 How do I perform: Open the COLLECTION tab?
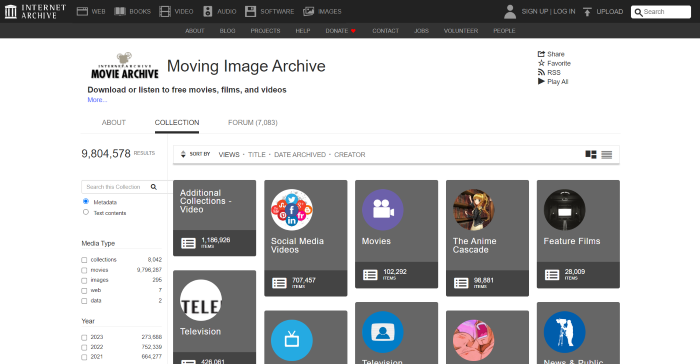177,122
